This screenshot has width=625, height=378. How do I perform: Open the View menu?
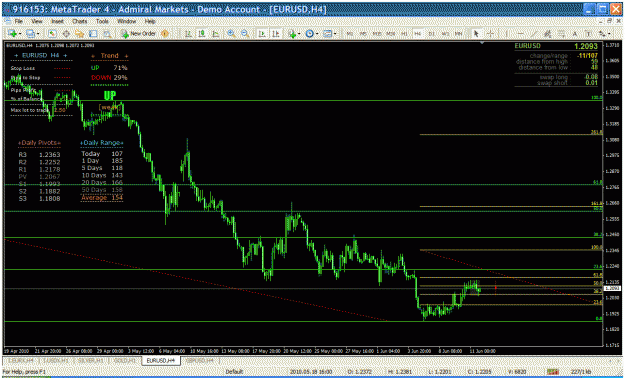[37, 21]
